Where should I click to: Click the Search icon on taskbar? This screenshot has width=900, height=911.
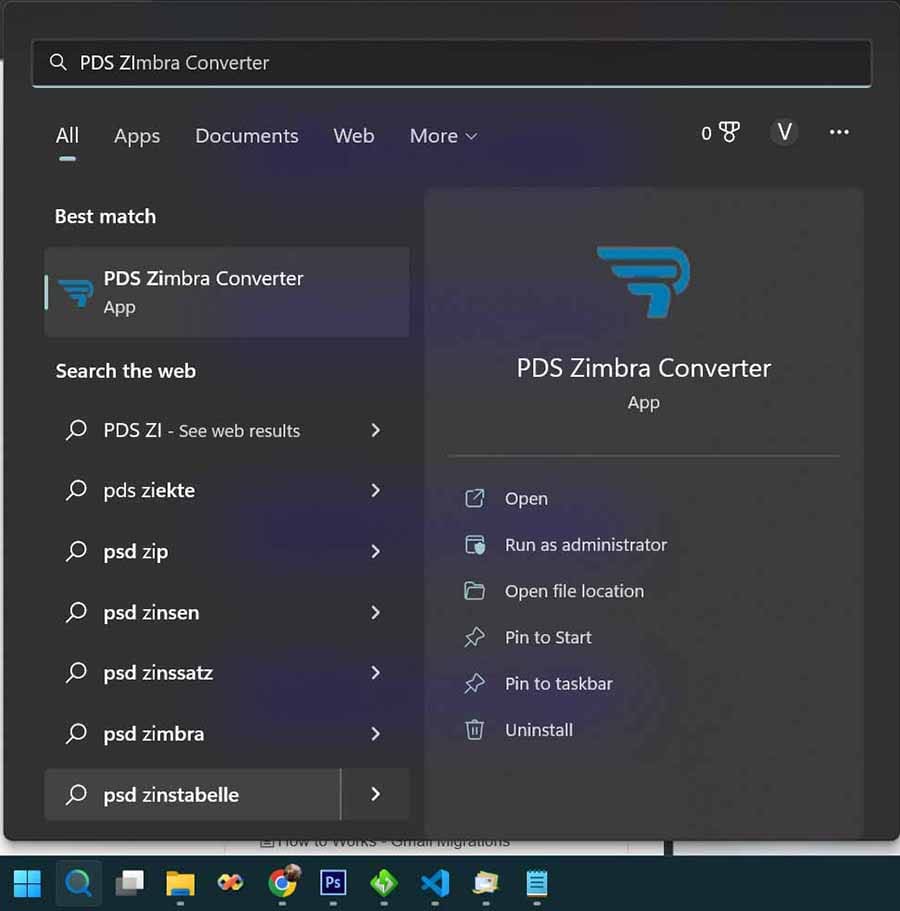point(78,883)
